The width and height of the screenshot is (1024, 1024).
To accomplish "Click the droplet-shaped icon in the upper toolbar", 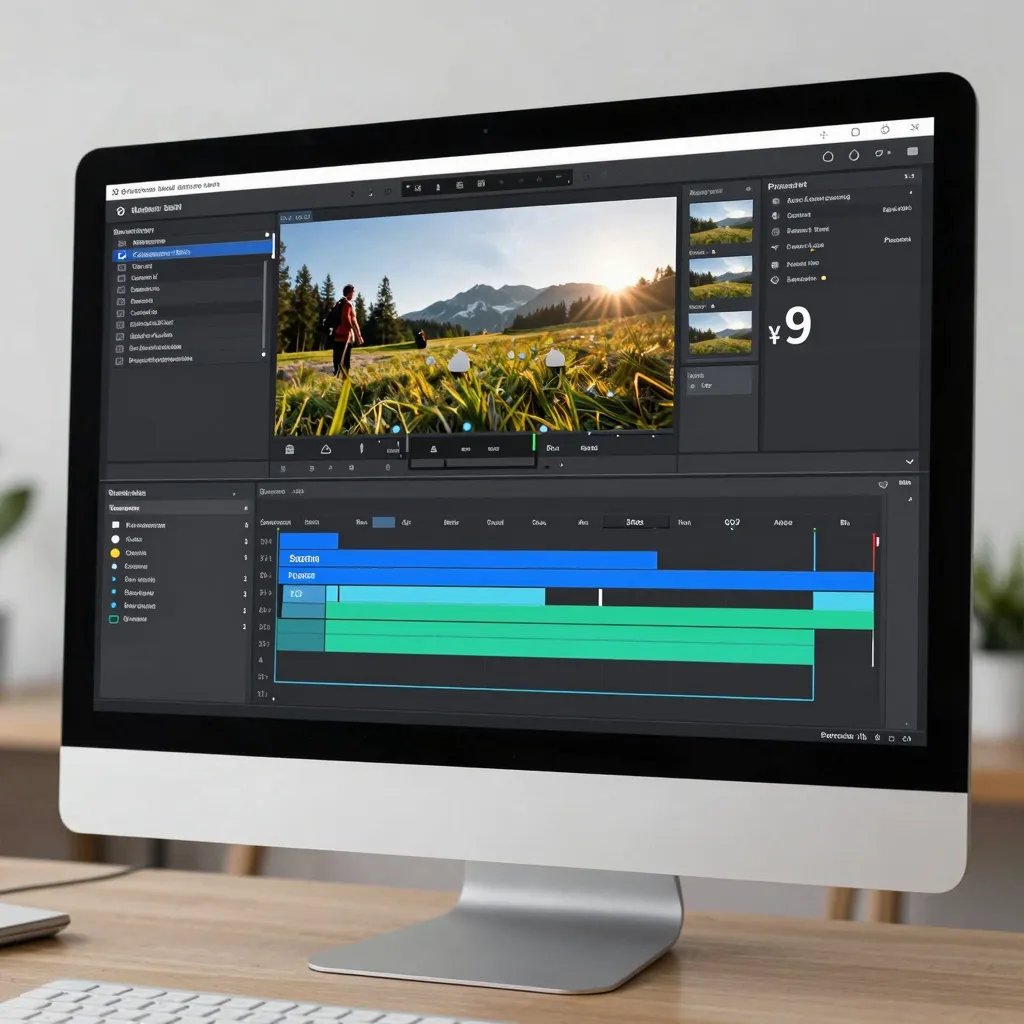I will tap(854, 155).
